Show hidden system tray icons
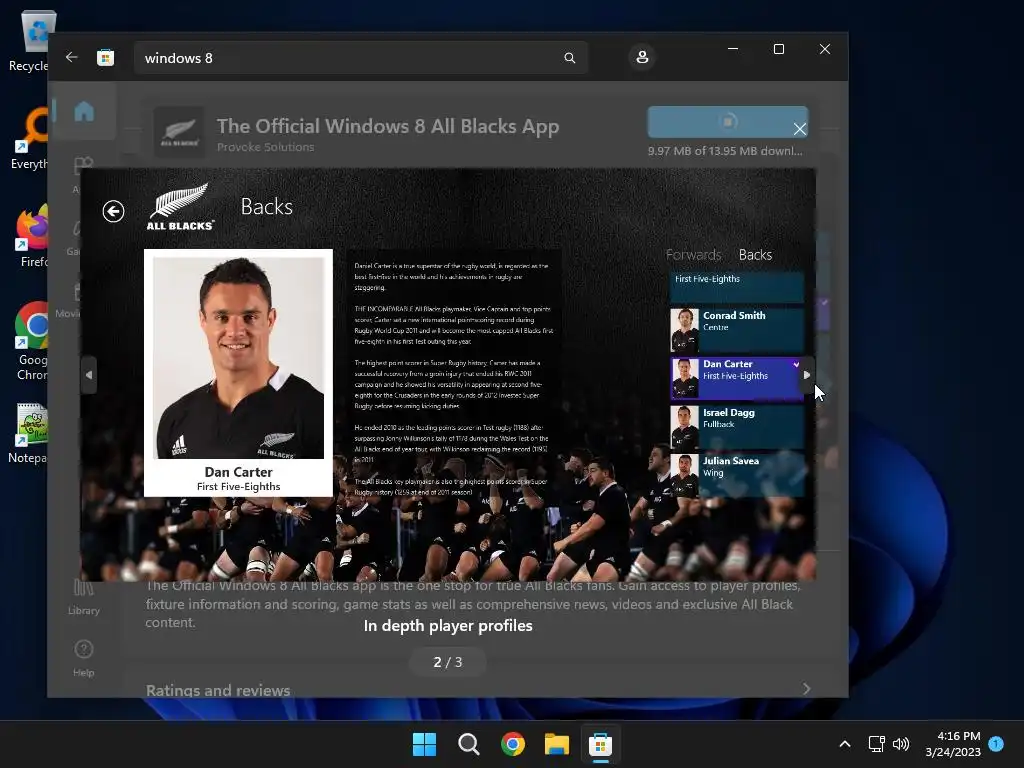This screenshot has height=768, width=1024. click(844, 744)
